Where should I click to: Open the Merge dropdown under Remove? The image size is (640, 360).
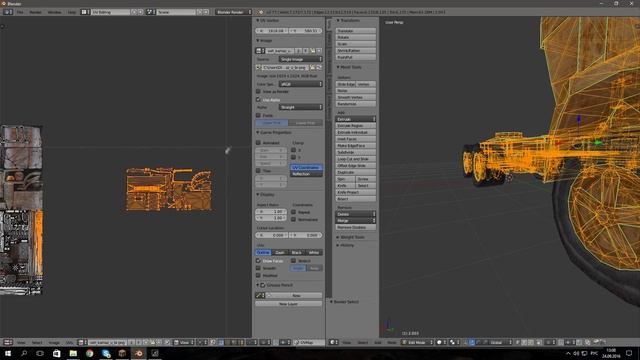click(356, 221)
